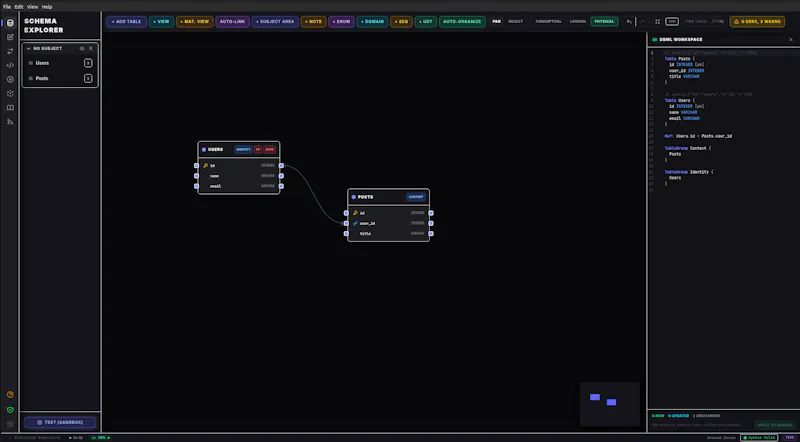Click the Users table header dot icon
The image size is (800, 442).
(x=204, y=150)
